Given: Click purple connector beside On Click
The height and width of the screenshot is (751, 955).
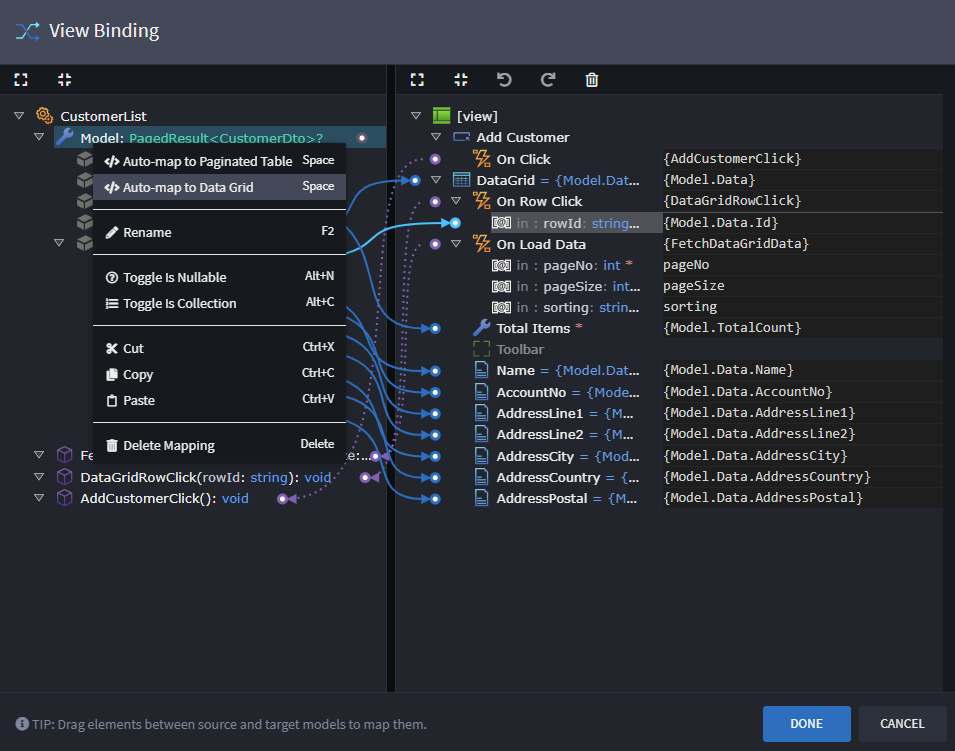Looking at the screenshot, I should point(435,159).
